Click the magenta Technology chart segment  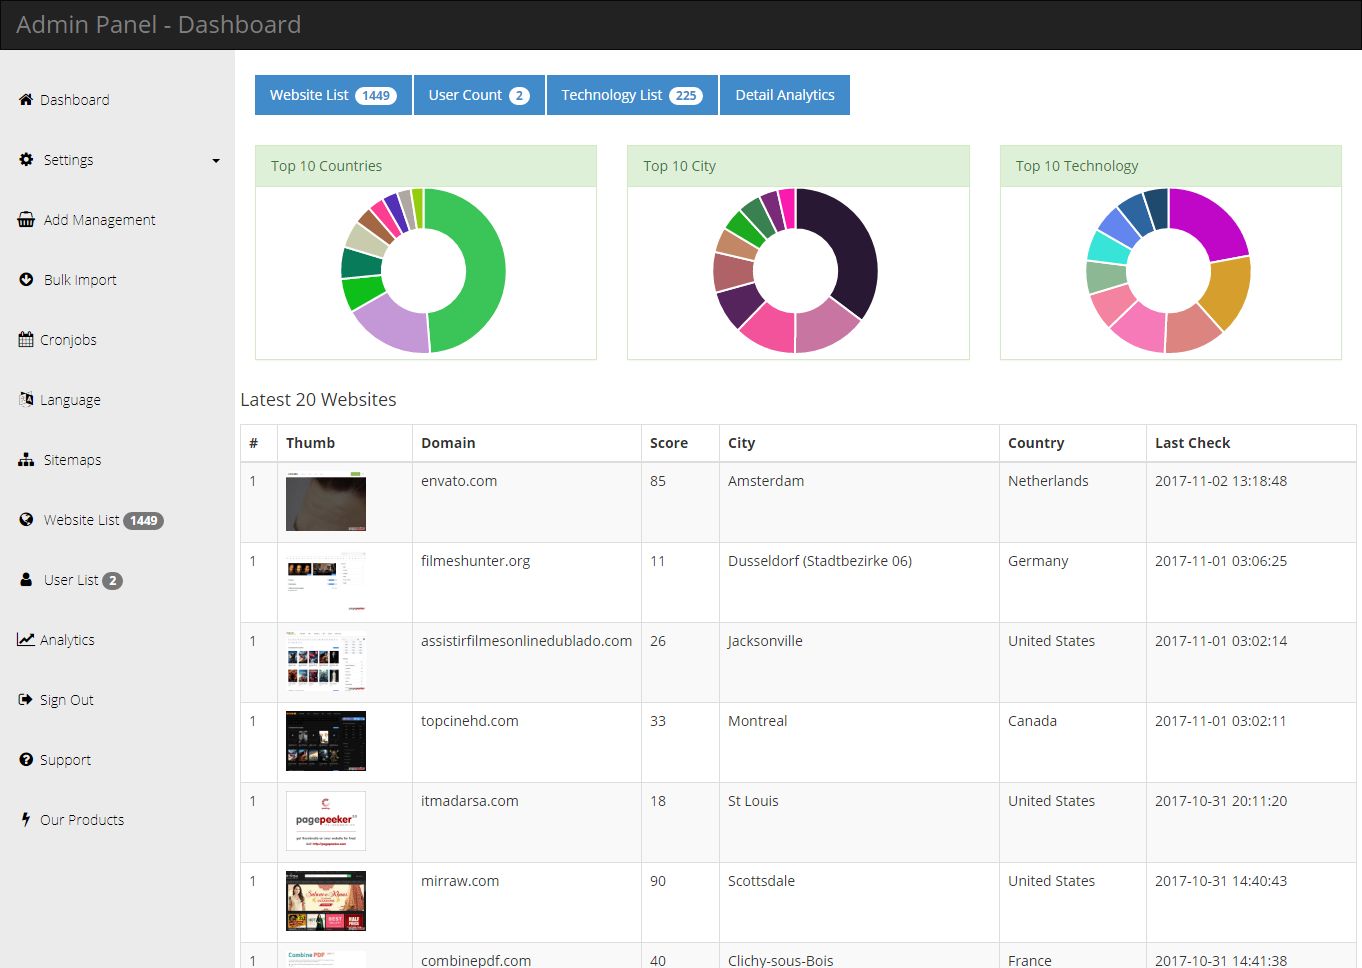(1211, 222)
